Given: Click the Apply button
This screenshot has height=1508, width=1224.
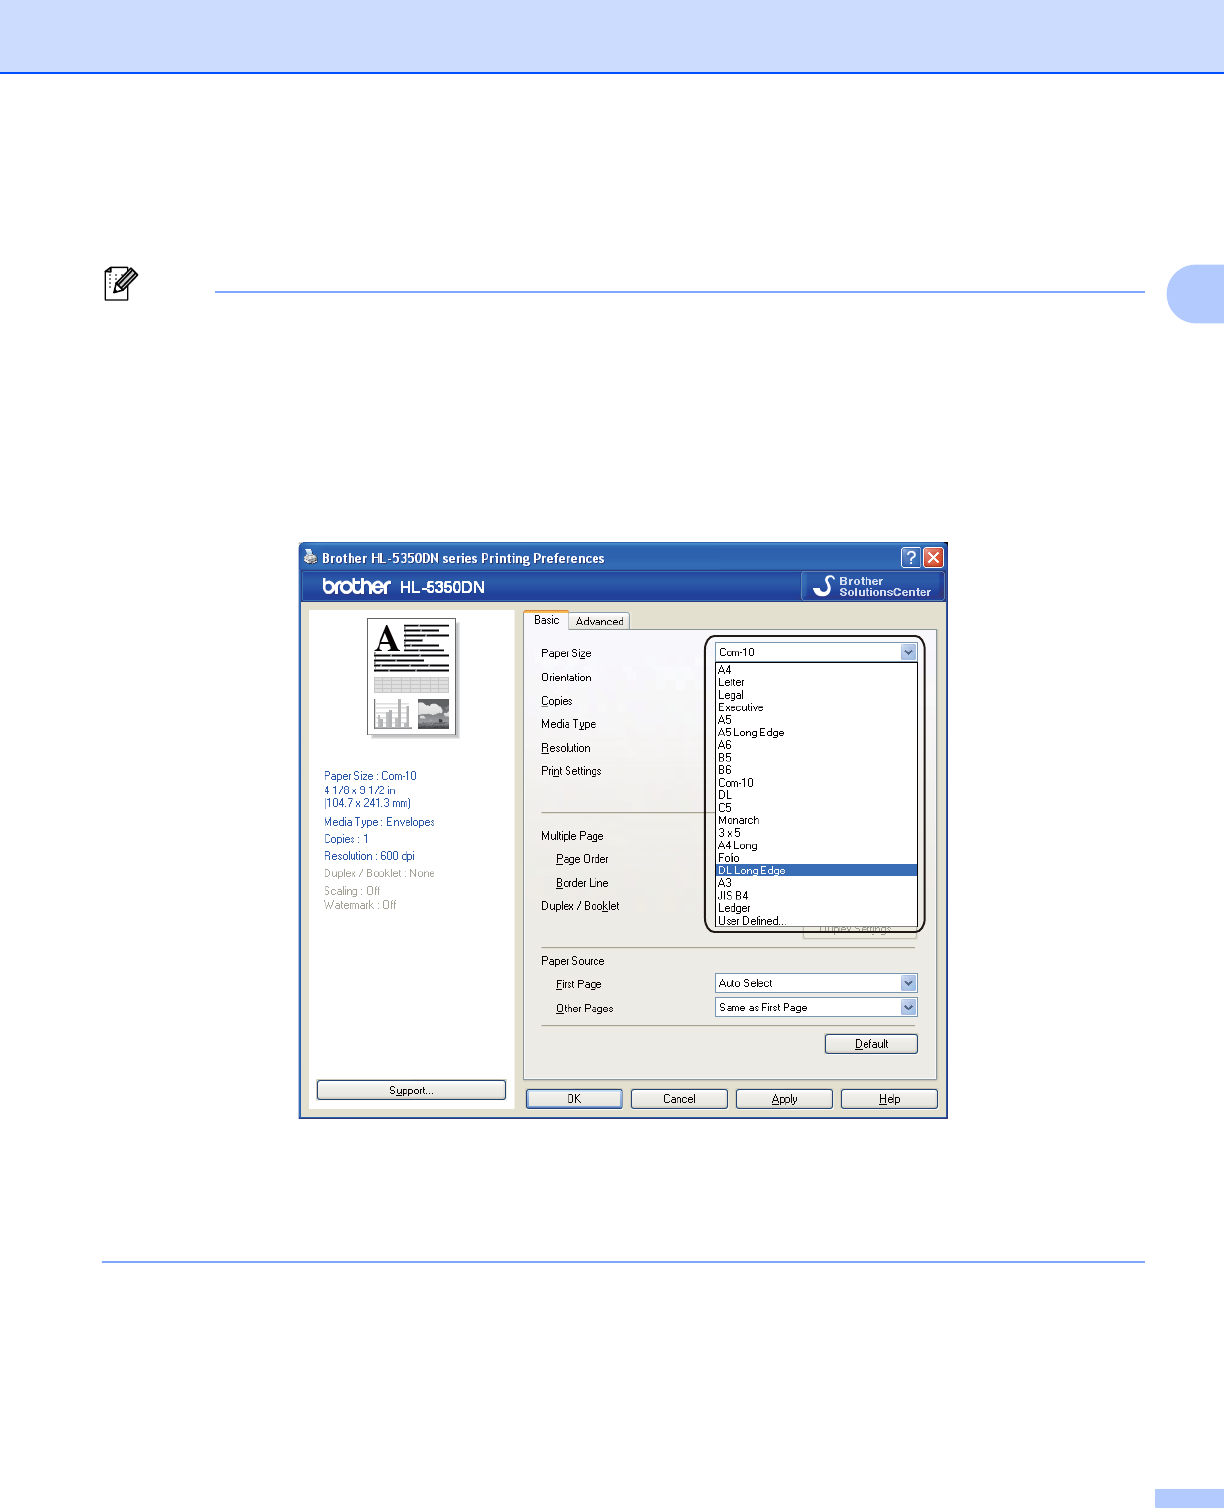Looking at the screenshot, I should pos(784,1099).
